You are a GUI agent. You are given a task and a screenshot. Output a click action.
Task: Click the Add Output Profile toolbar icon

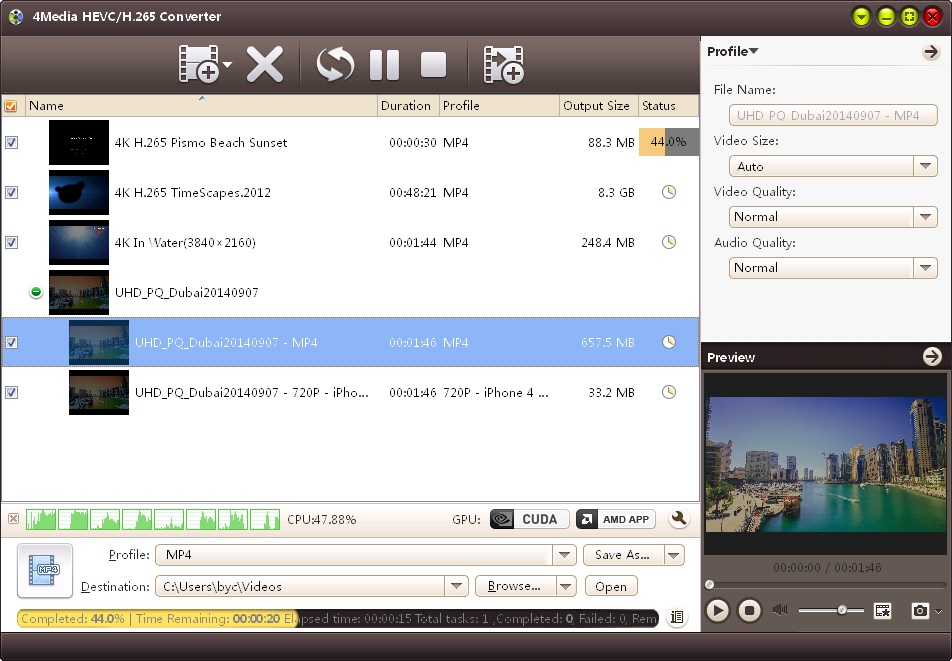pyautogui.click(x=504, y=65)
